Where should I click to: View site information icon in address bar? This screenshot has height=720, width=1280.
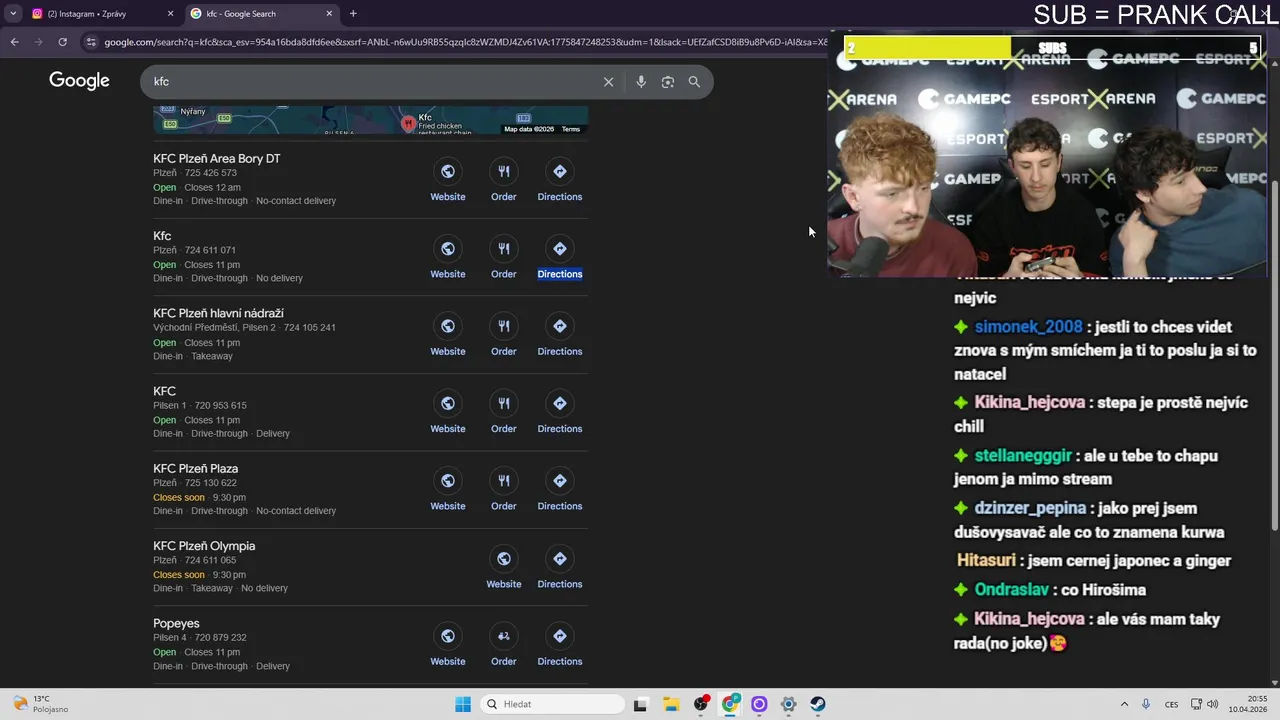91,42
